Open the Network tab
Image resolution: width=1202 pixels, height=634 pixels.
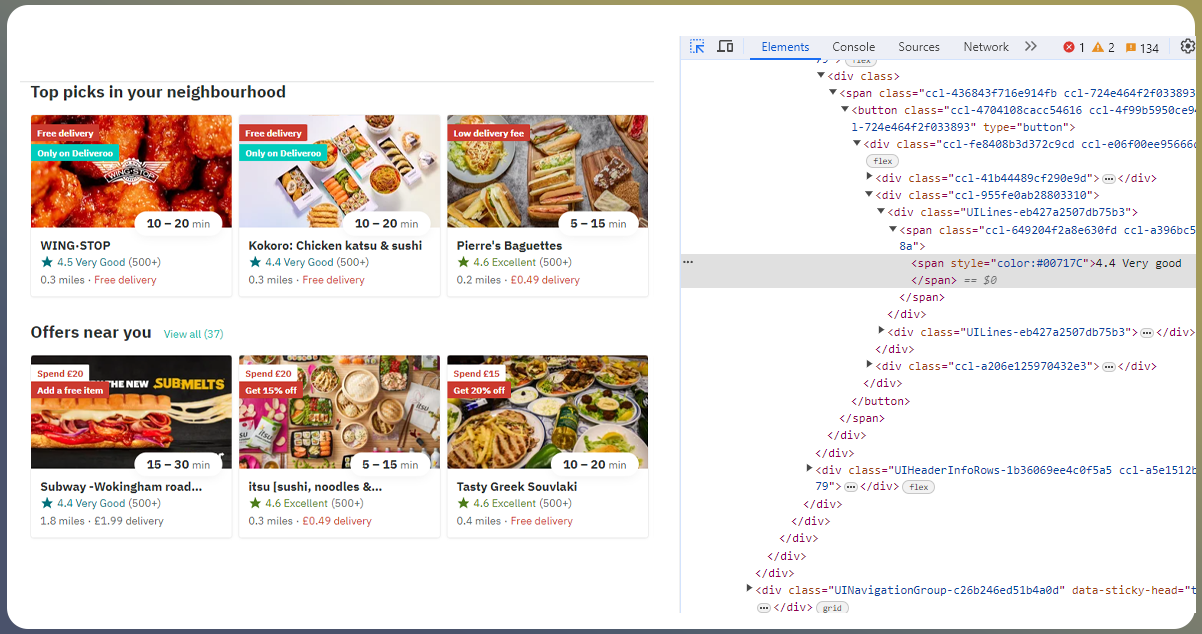pyautogui.click(x=985, y=47)
